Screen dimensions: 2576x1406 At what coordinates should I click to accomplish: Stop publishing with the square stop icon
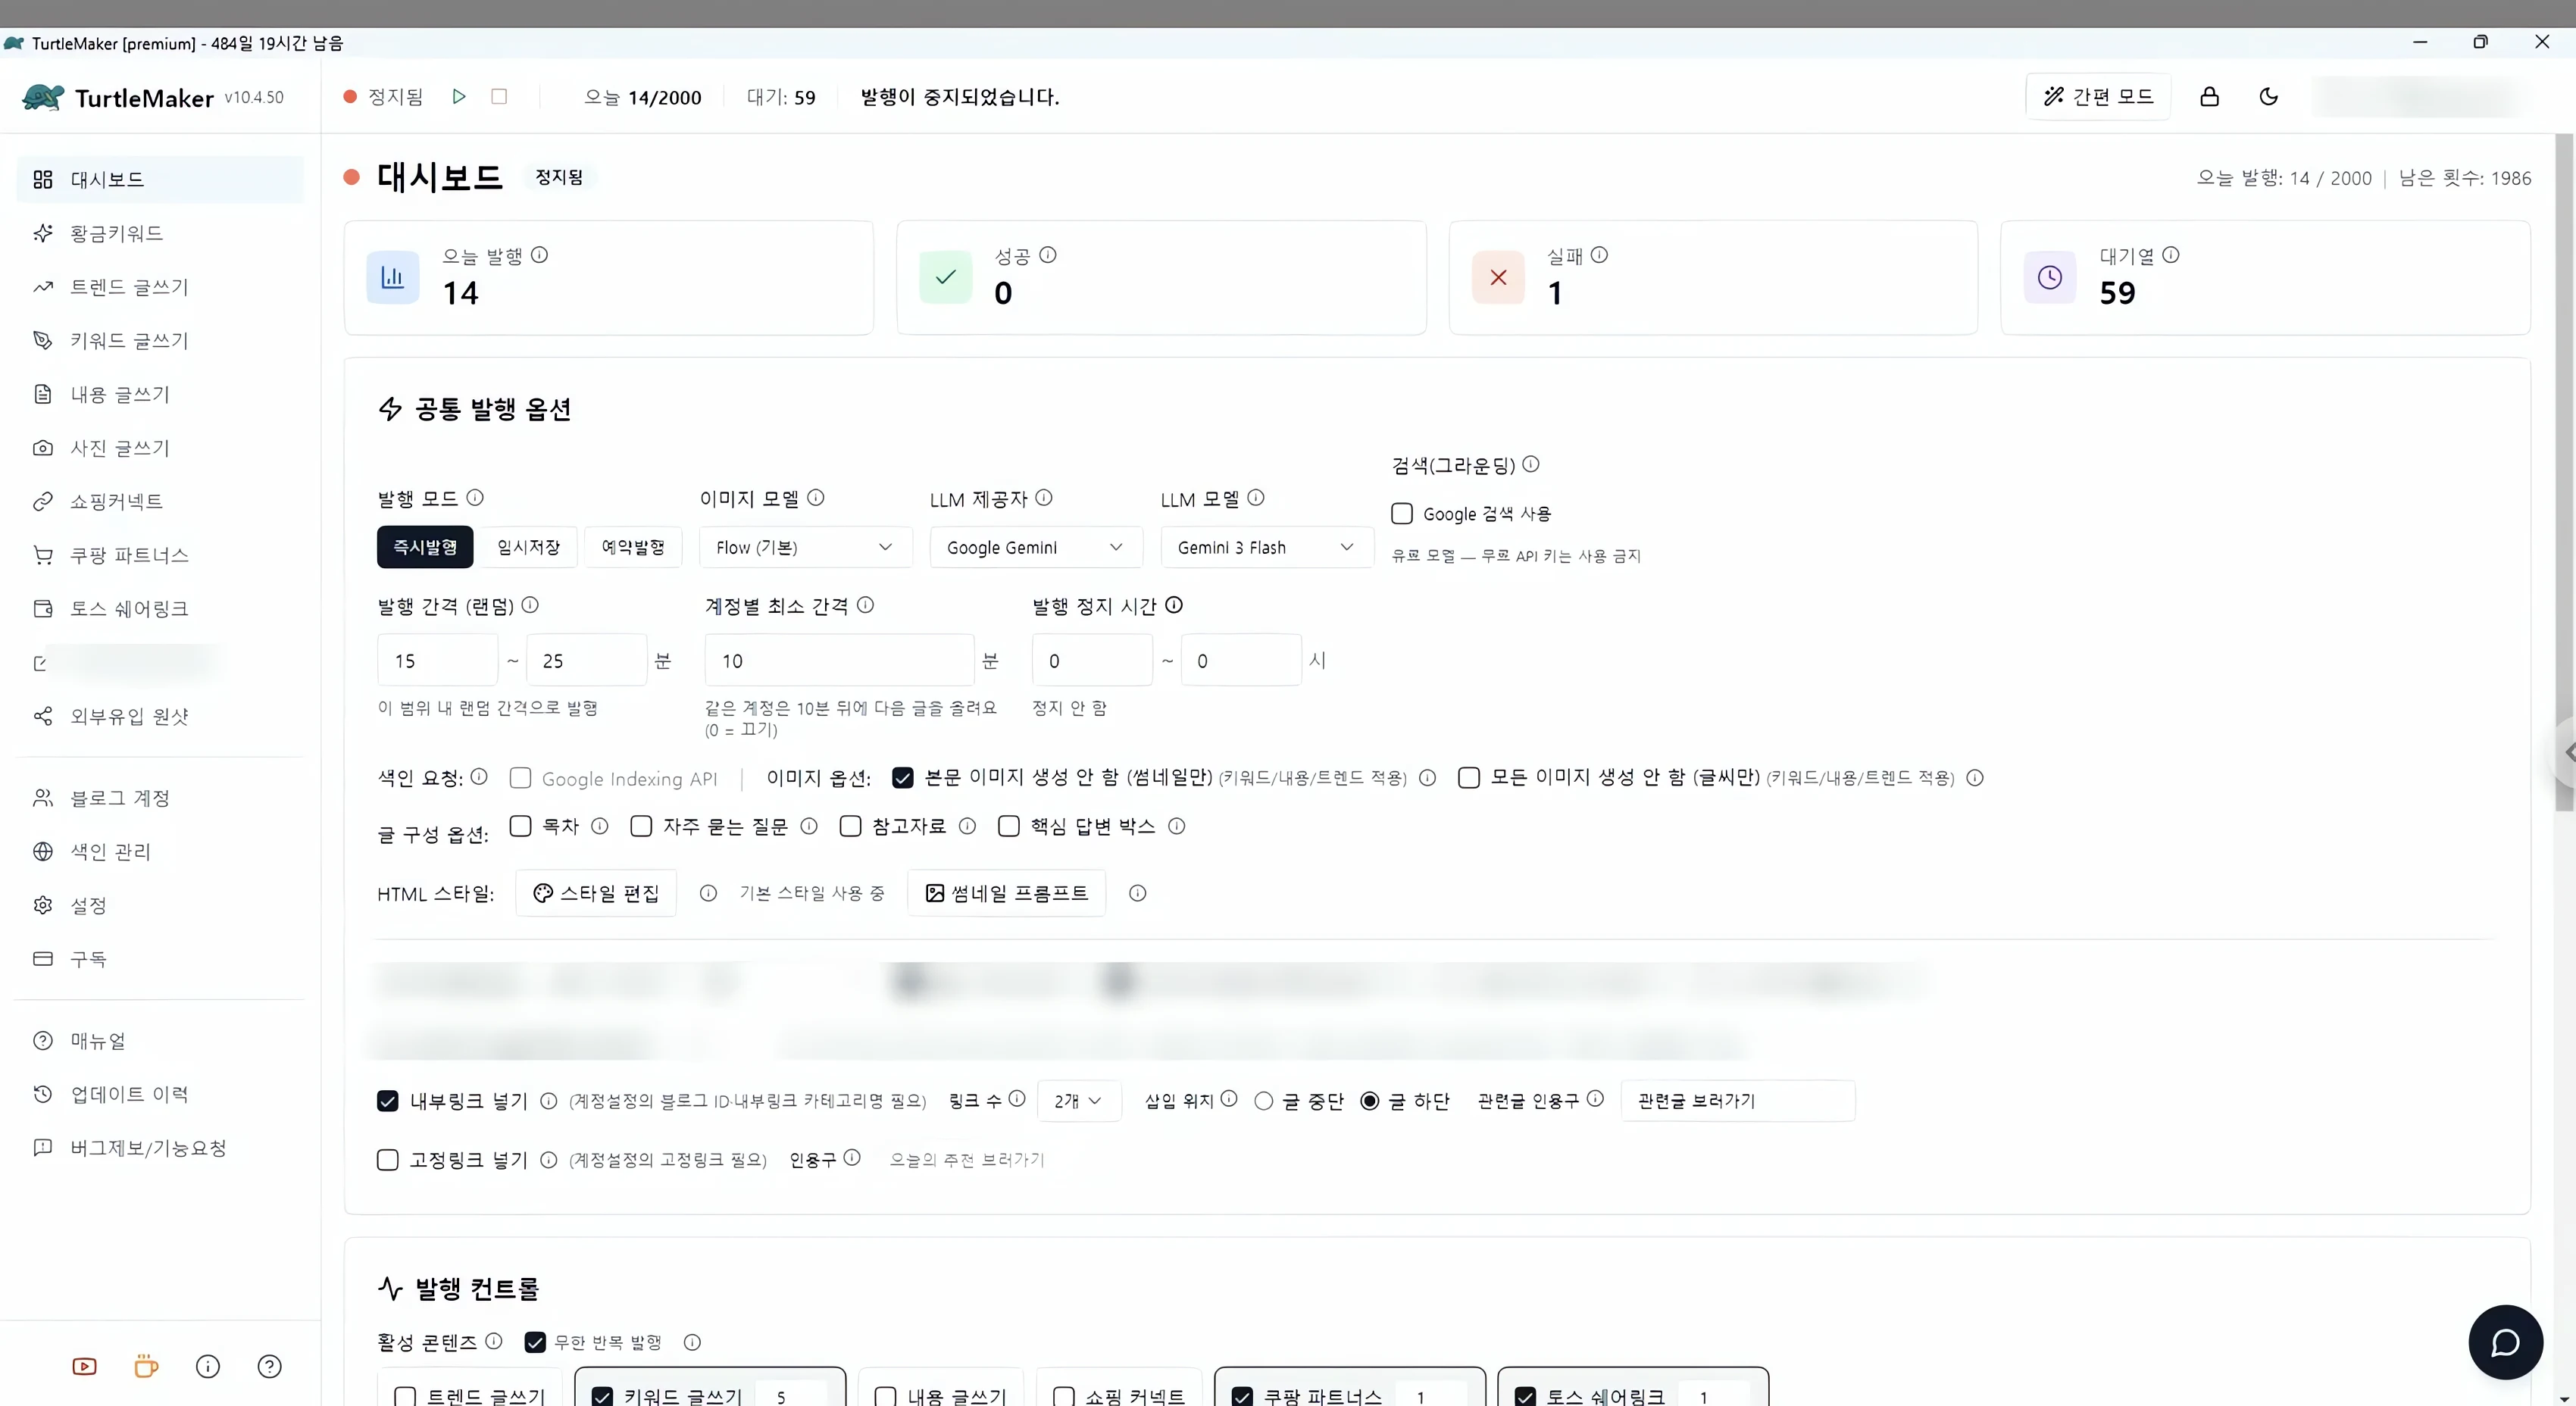(499, 96)
